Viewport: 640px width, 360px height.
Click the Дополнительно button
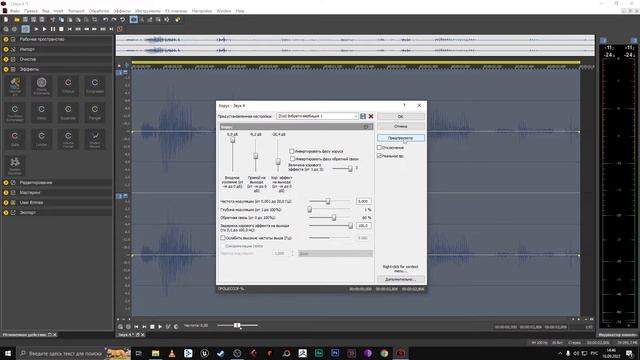tap(400, 279)
